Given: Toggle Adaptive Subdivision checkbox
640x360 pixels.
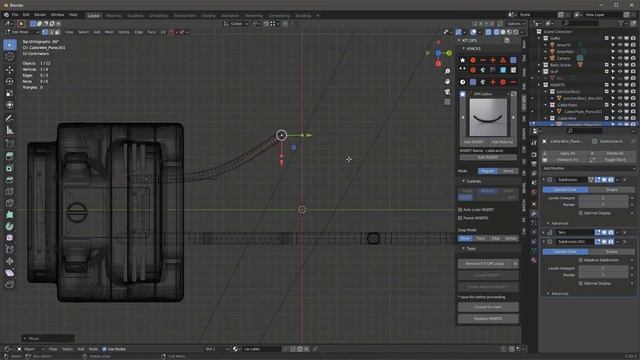Looking at the screenshot, I should pyautogui.click(x=580, y=260).
